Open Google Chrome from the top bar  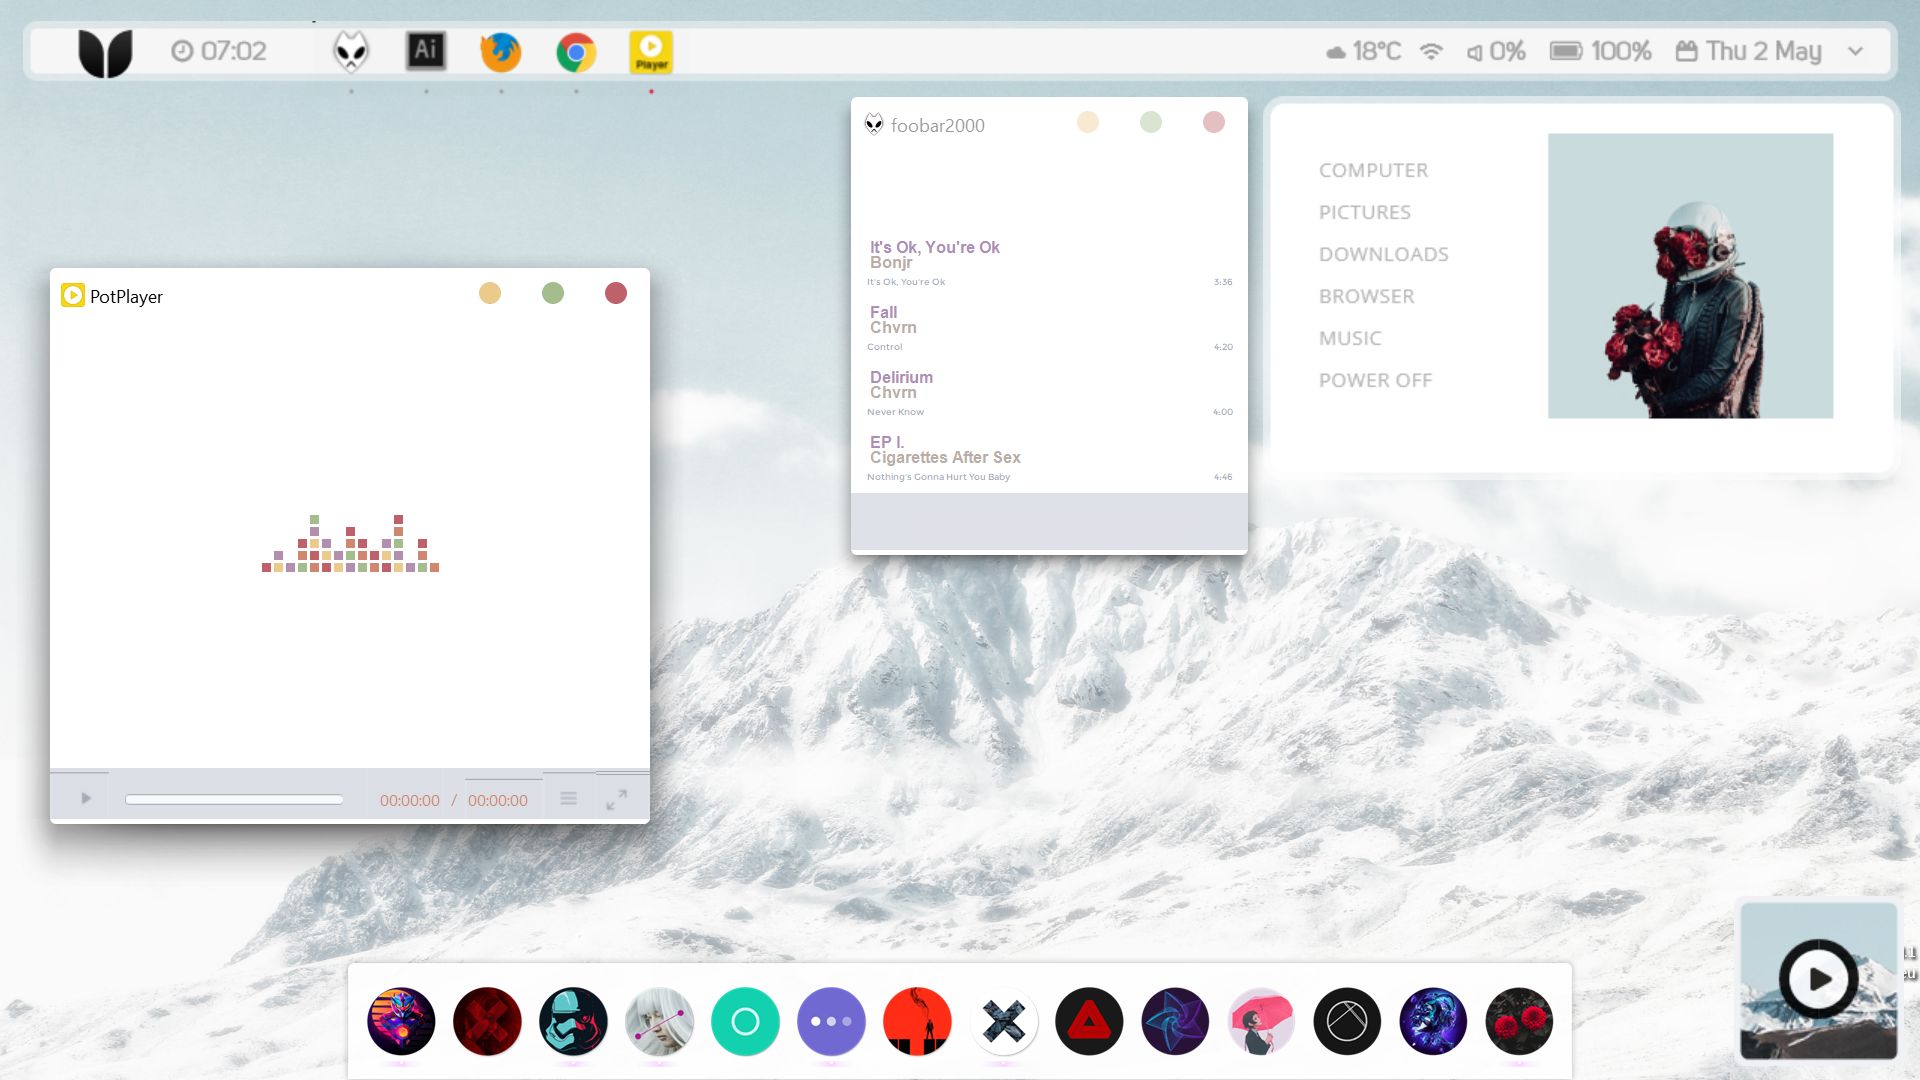[x=575, y=50]
